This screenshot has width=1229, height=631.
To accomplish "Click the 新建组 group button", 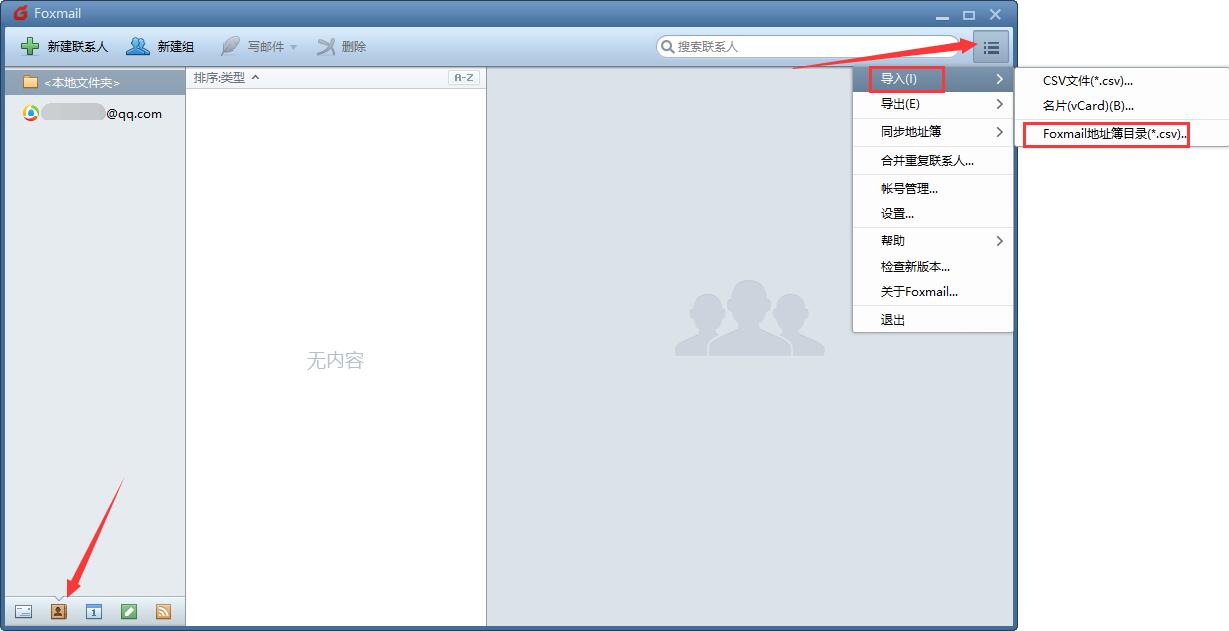I will tap(160, 46).
